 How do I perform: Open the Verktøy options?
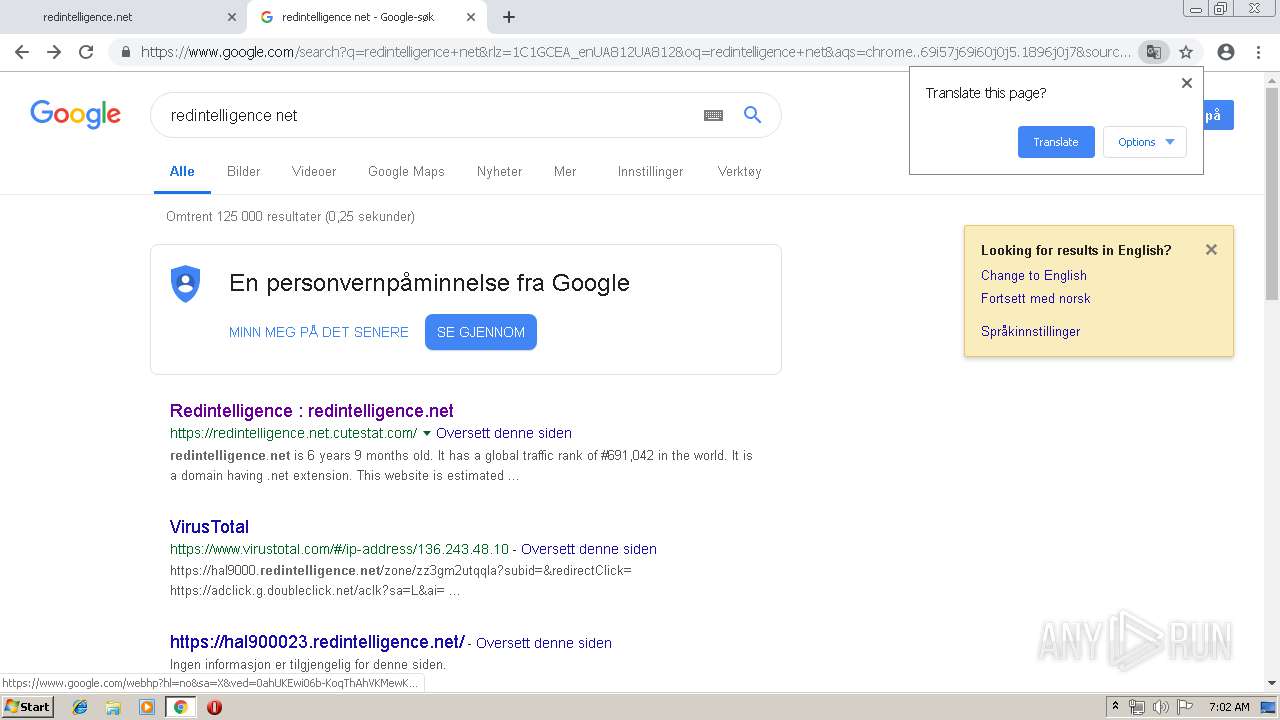(x=740, y=171)
